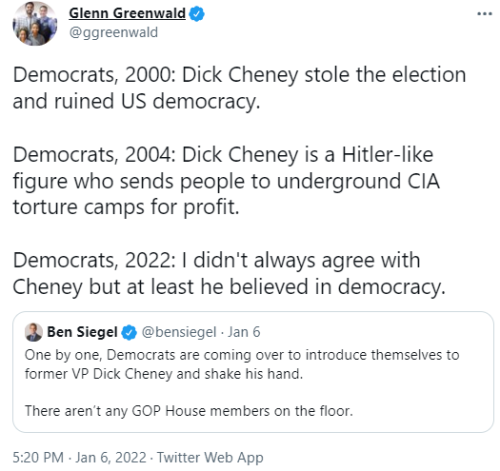Screen dimensions: 500x471
Task: Open the three-dot more options menu
Action: click(485, 14)
